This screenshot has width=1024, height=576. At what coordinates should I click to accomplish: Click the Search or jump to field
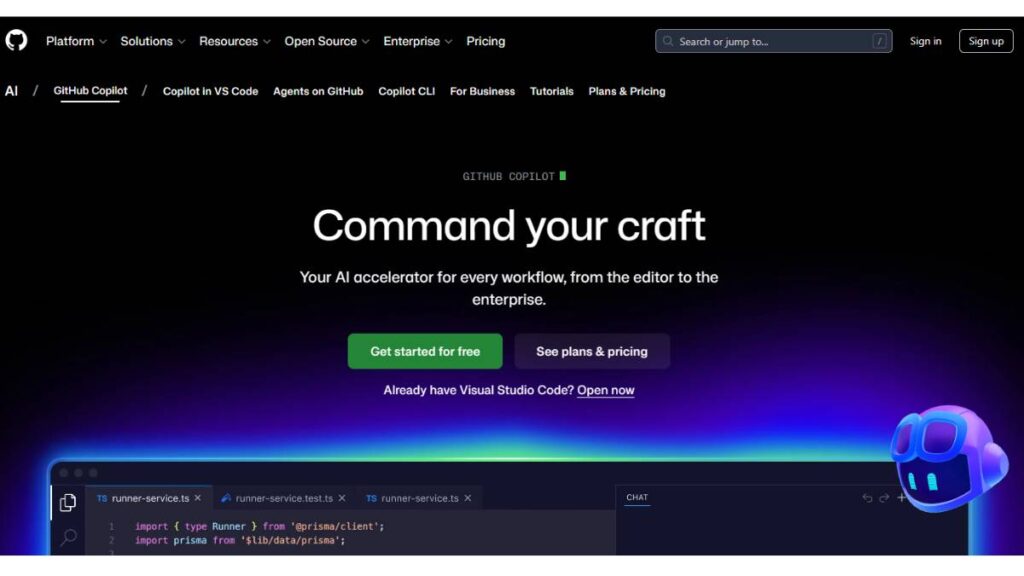[x=770, y=40]
